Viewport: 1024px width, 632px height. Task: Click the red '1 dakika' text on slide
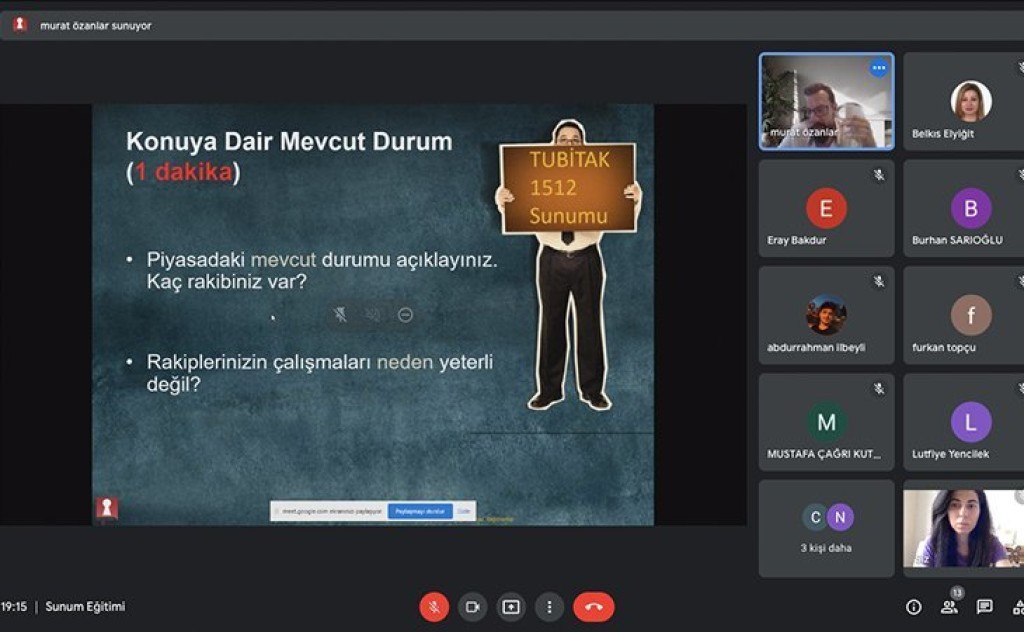point(184,172)
